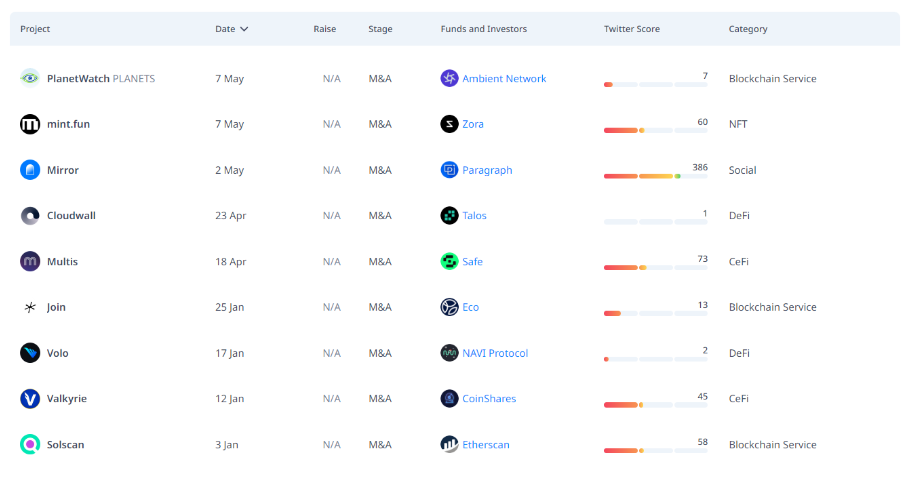Viewport: 914px width, 479px height.
Task: Open the Cloudwall project name
Action: tap(71, 216)
